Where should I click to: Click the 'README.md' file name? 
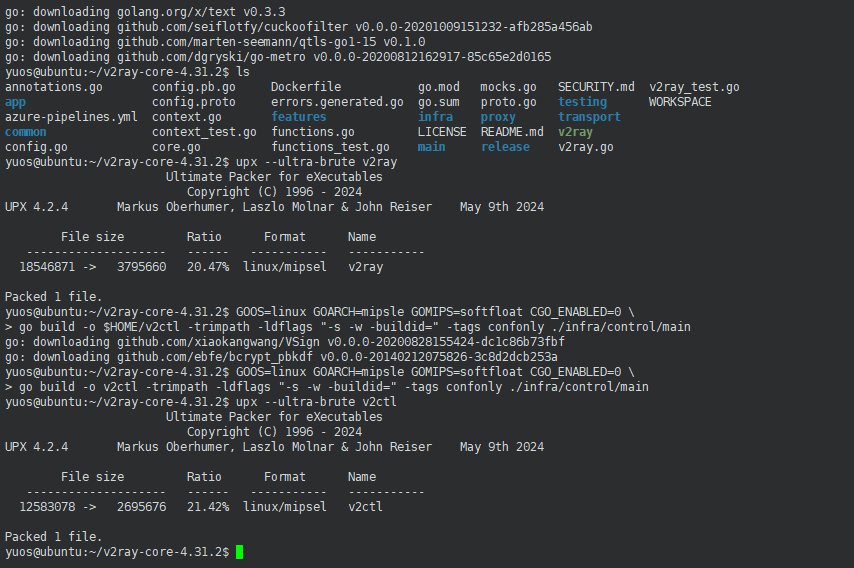point(512,132)
